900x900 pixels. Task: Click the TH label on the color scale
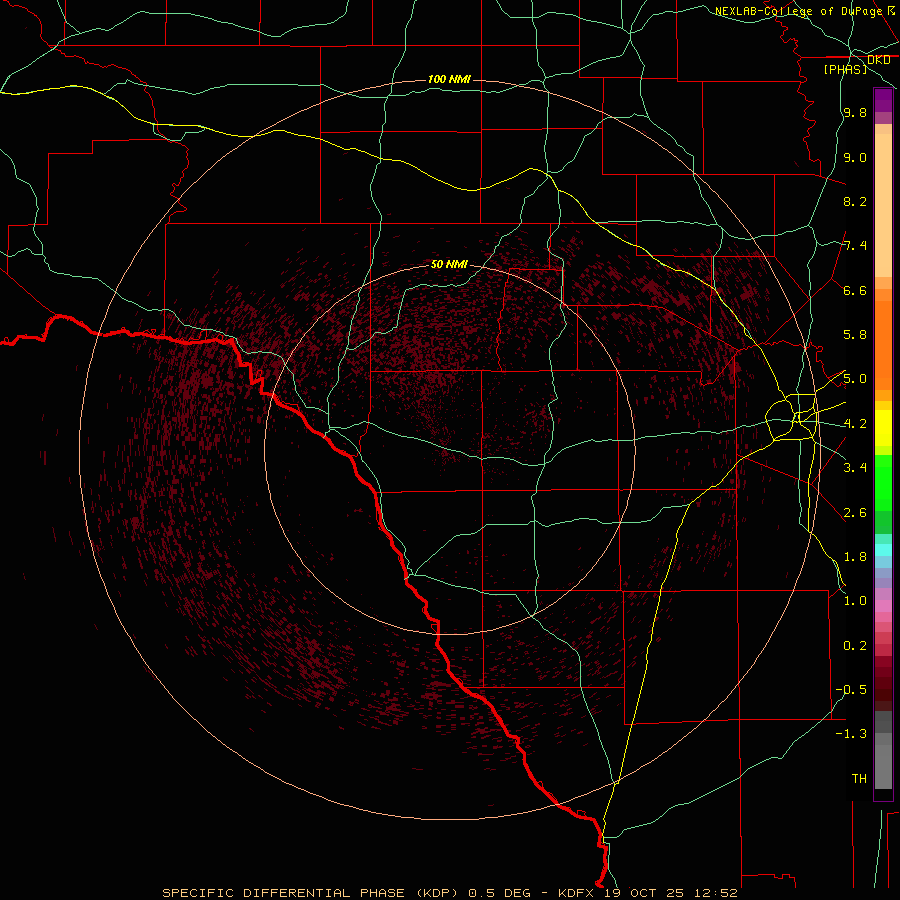coord(859,779)
